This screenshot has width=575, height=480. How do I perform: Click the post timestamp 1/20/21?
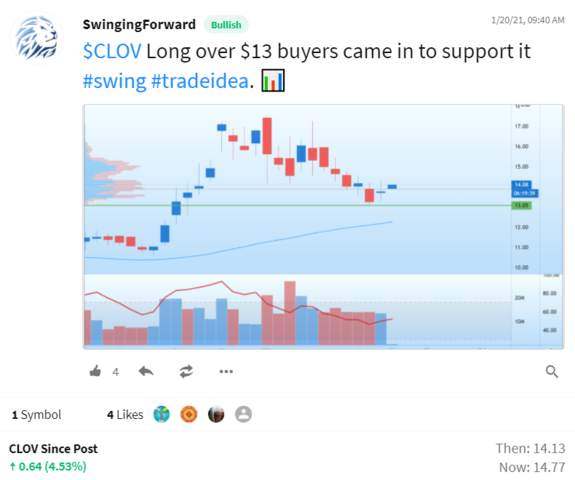tap(528, 20)
